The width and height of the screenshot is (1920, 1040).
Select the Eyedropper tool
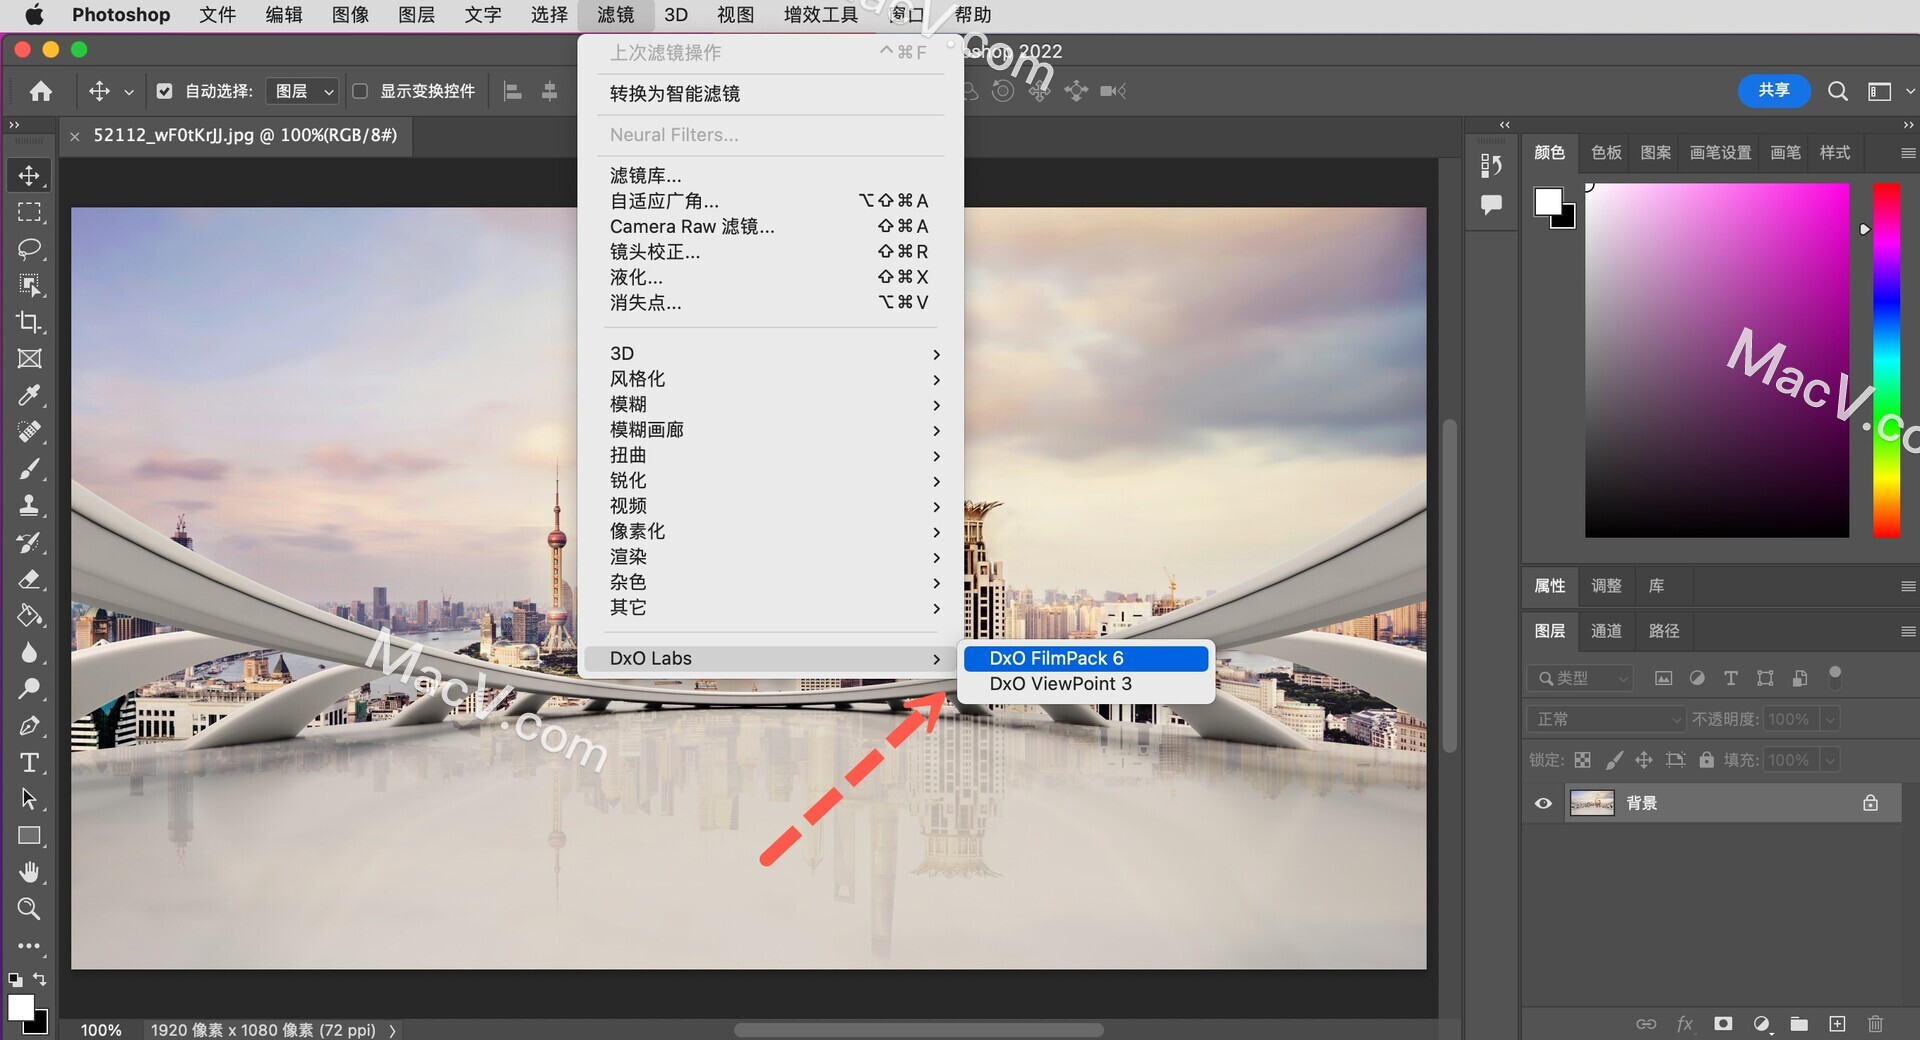[29, 395]
